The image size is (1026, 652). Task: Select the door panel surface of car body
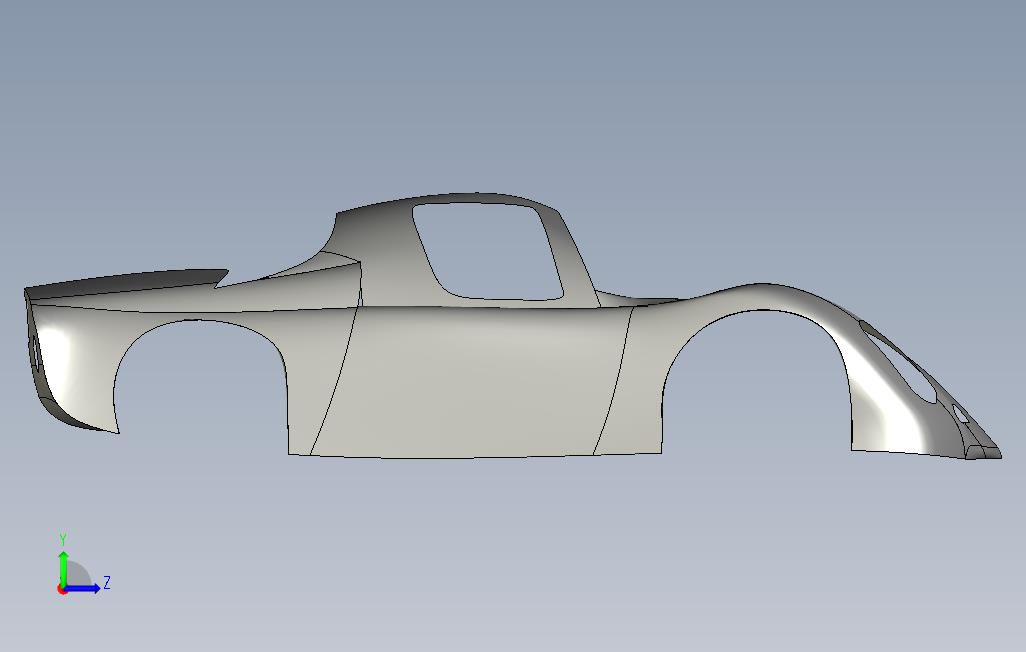[x=471, y=383]
